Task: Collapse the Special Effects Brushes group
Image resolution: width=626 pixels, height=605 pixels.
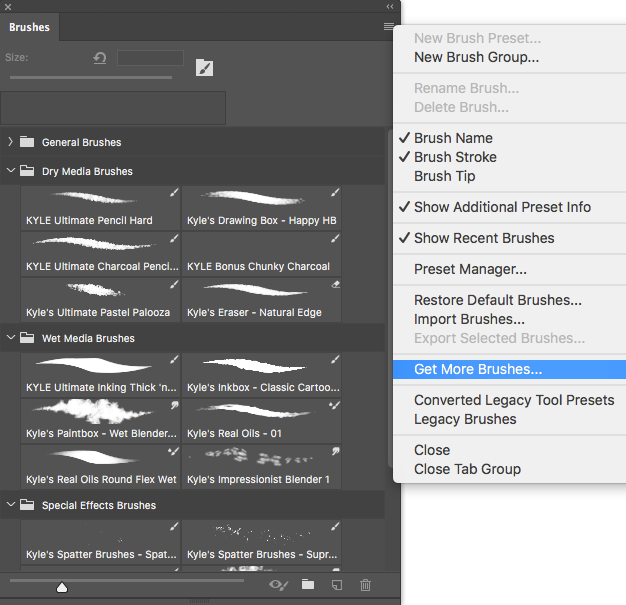Action: (x=11, y=504)
